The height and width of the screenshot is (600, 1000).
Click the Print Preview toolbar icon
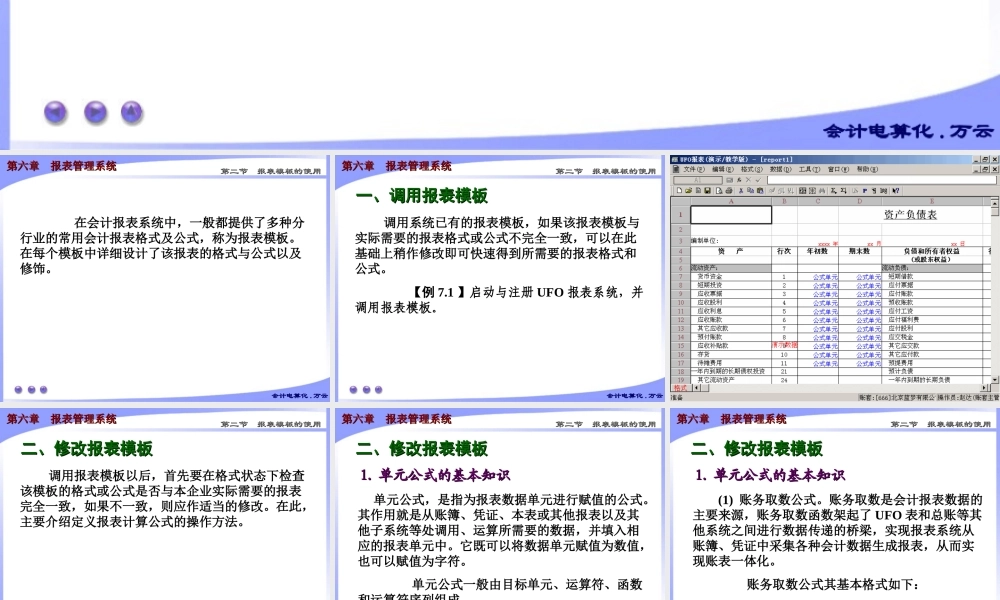coord(718,190)
